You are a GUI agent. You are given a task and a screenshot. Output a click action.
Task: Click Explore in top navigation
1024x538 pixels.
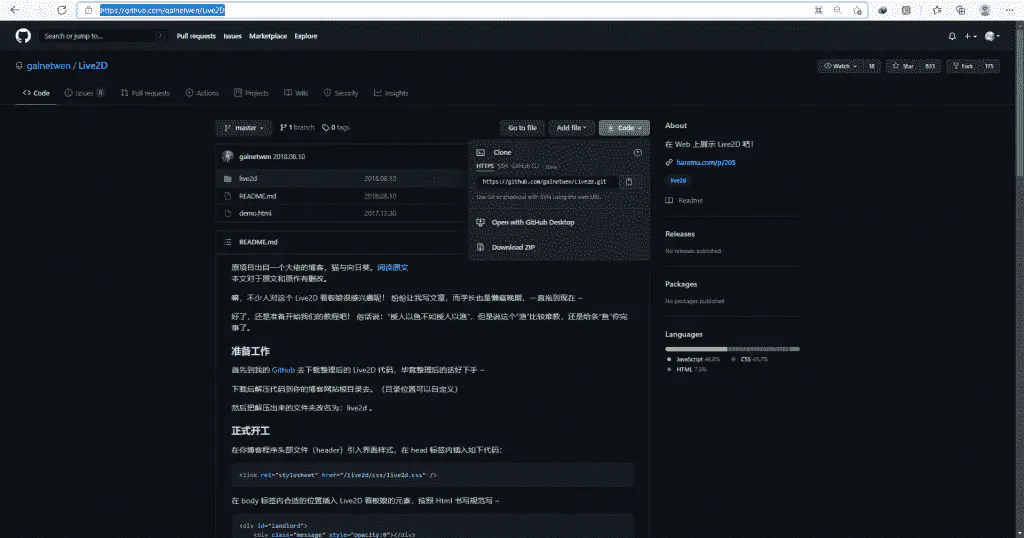[306, 37]
